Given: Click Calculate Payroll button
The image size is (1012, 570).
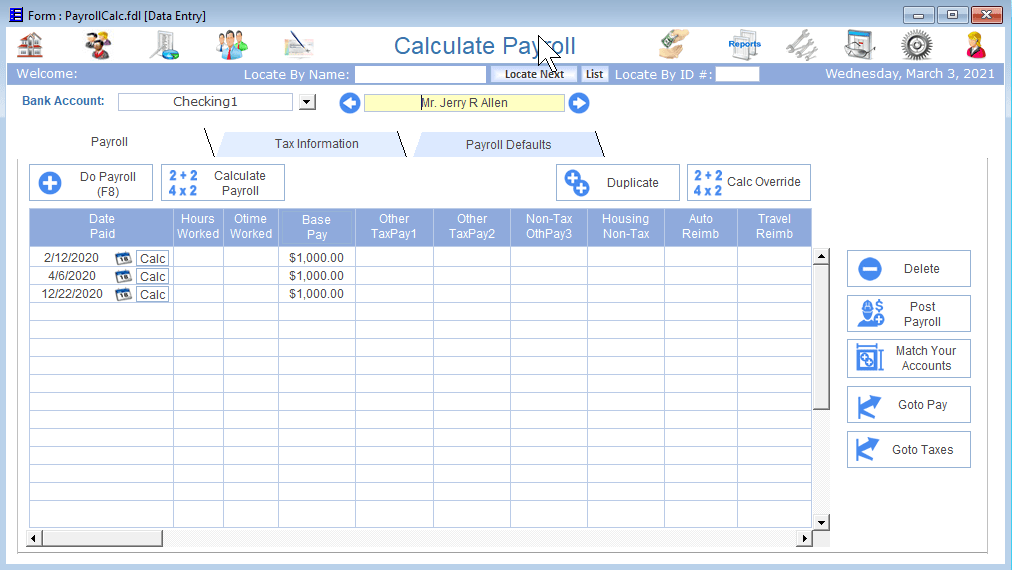Looking at the screenshot, I should click(x=223, y=183).
